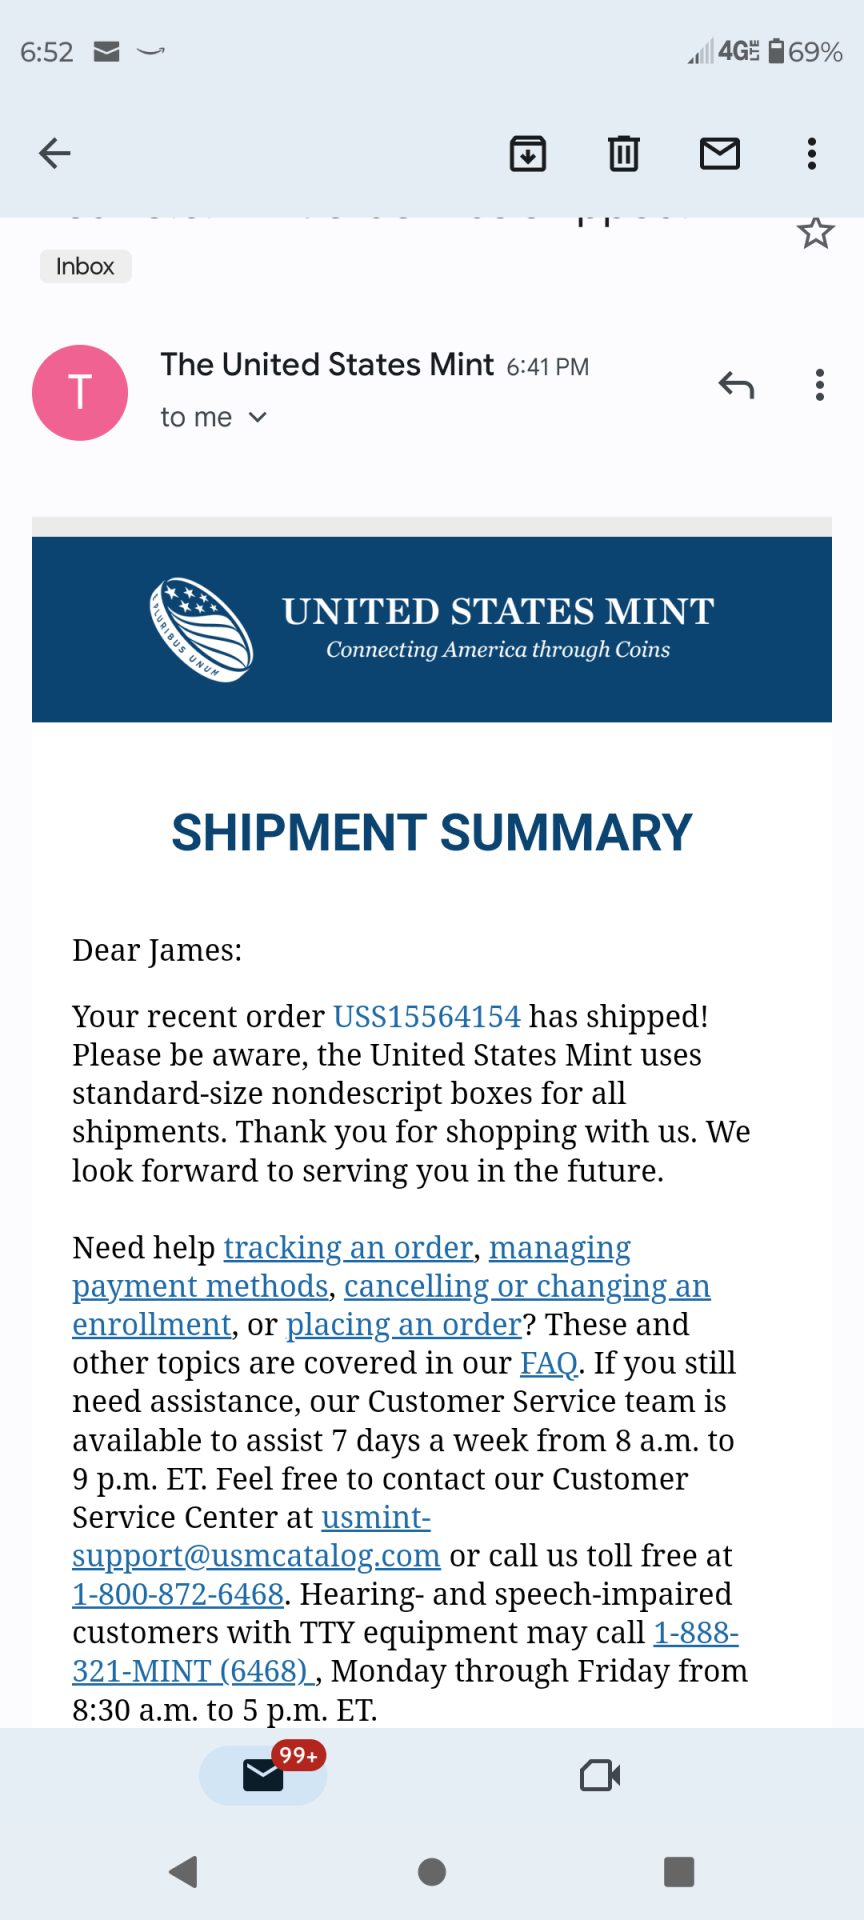
Task: Open 'tracking an order' link
Action: [348, 1248]
